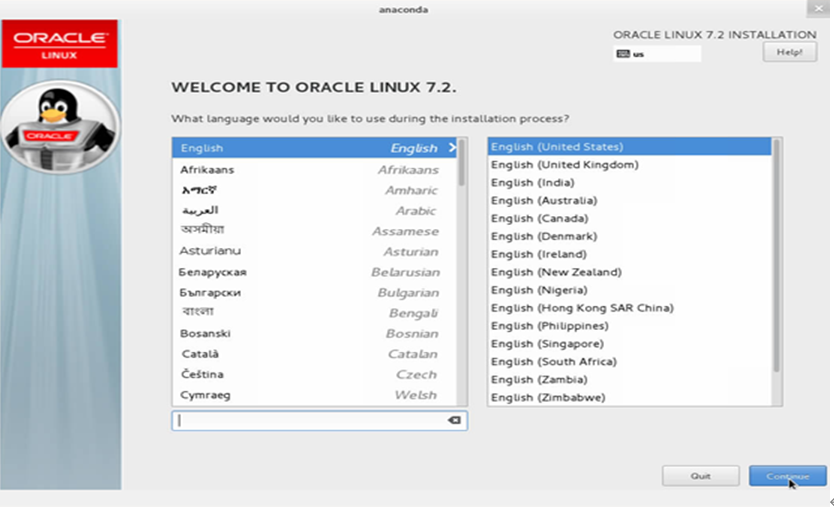Select English (Ireland) locale
Viewport: 834px width, 507px height.
coord(630,254)
